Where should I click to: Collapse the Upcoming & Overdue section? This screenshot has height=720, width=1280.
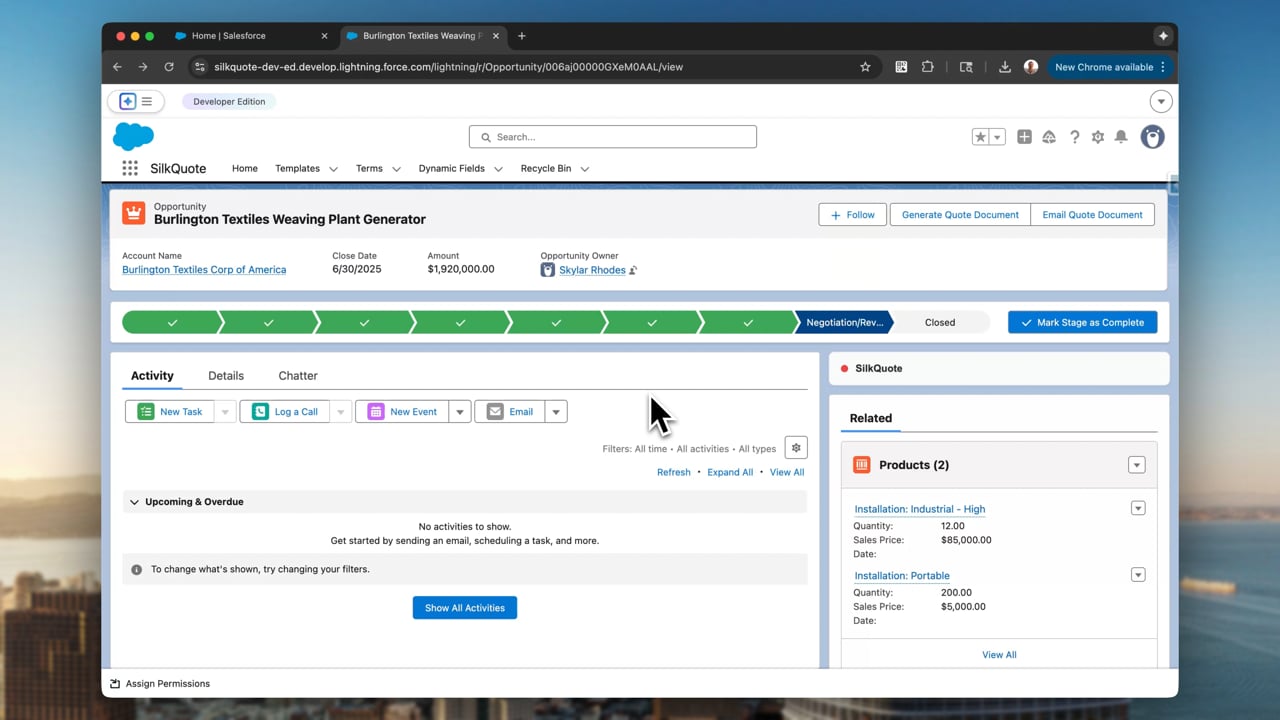[134, 502]
